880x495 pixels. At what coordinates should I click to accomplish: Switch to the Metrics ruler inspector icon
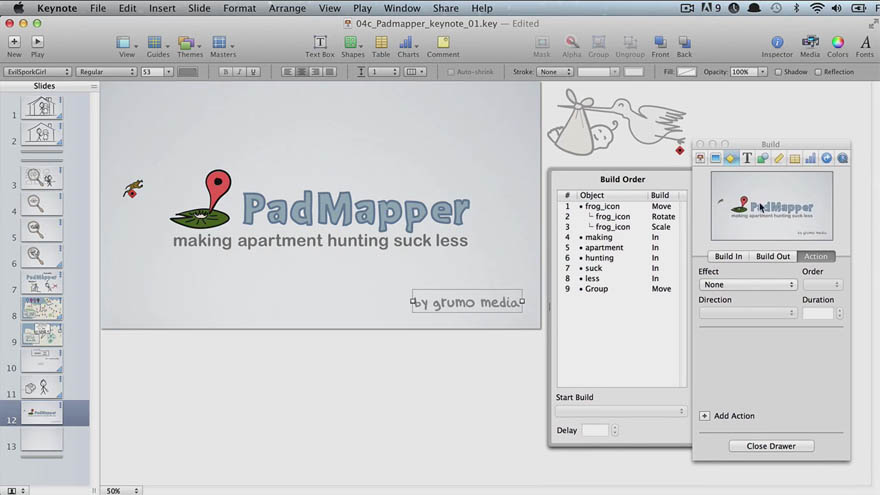(x=779, y=159)
